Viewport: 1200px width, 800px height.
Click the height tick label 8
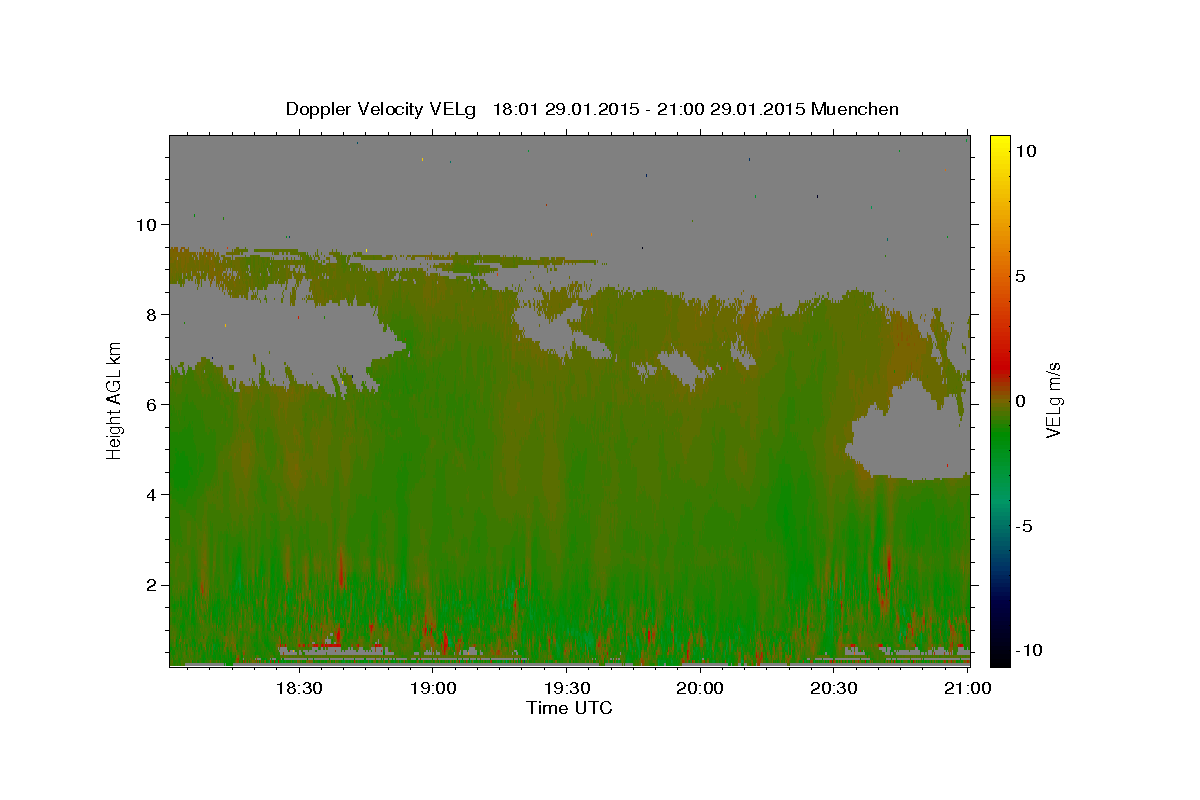[x=152, y=315]
